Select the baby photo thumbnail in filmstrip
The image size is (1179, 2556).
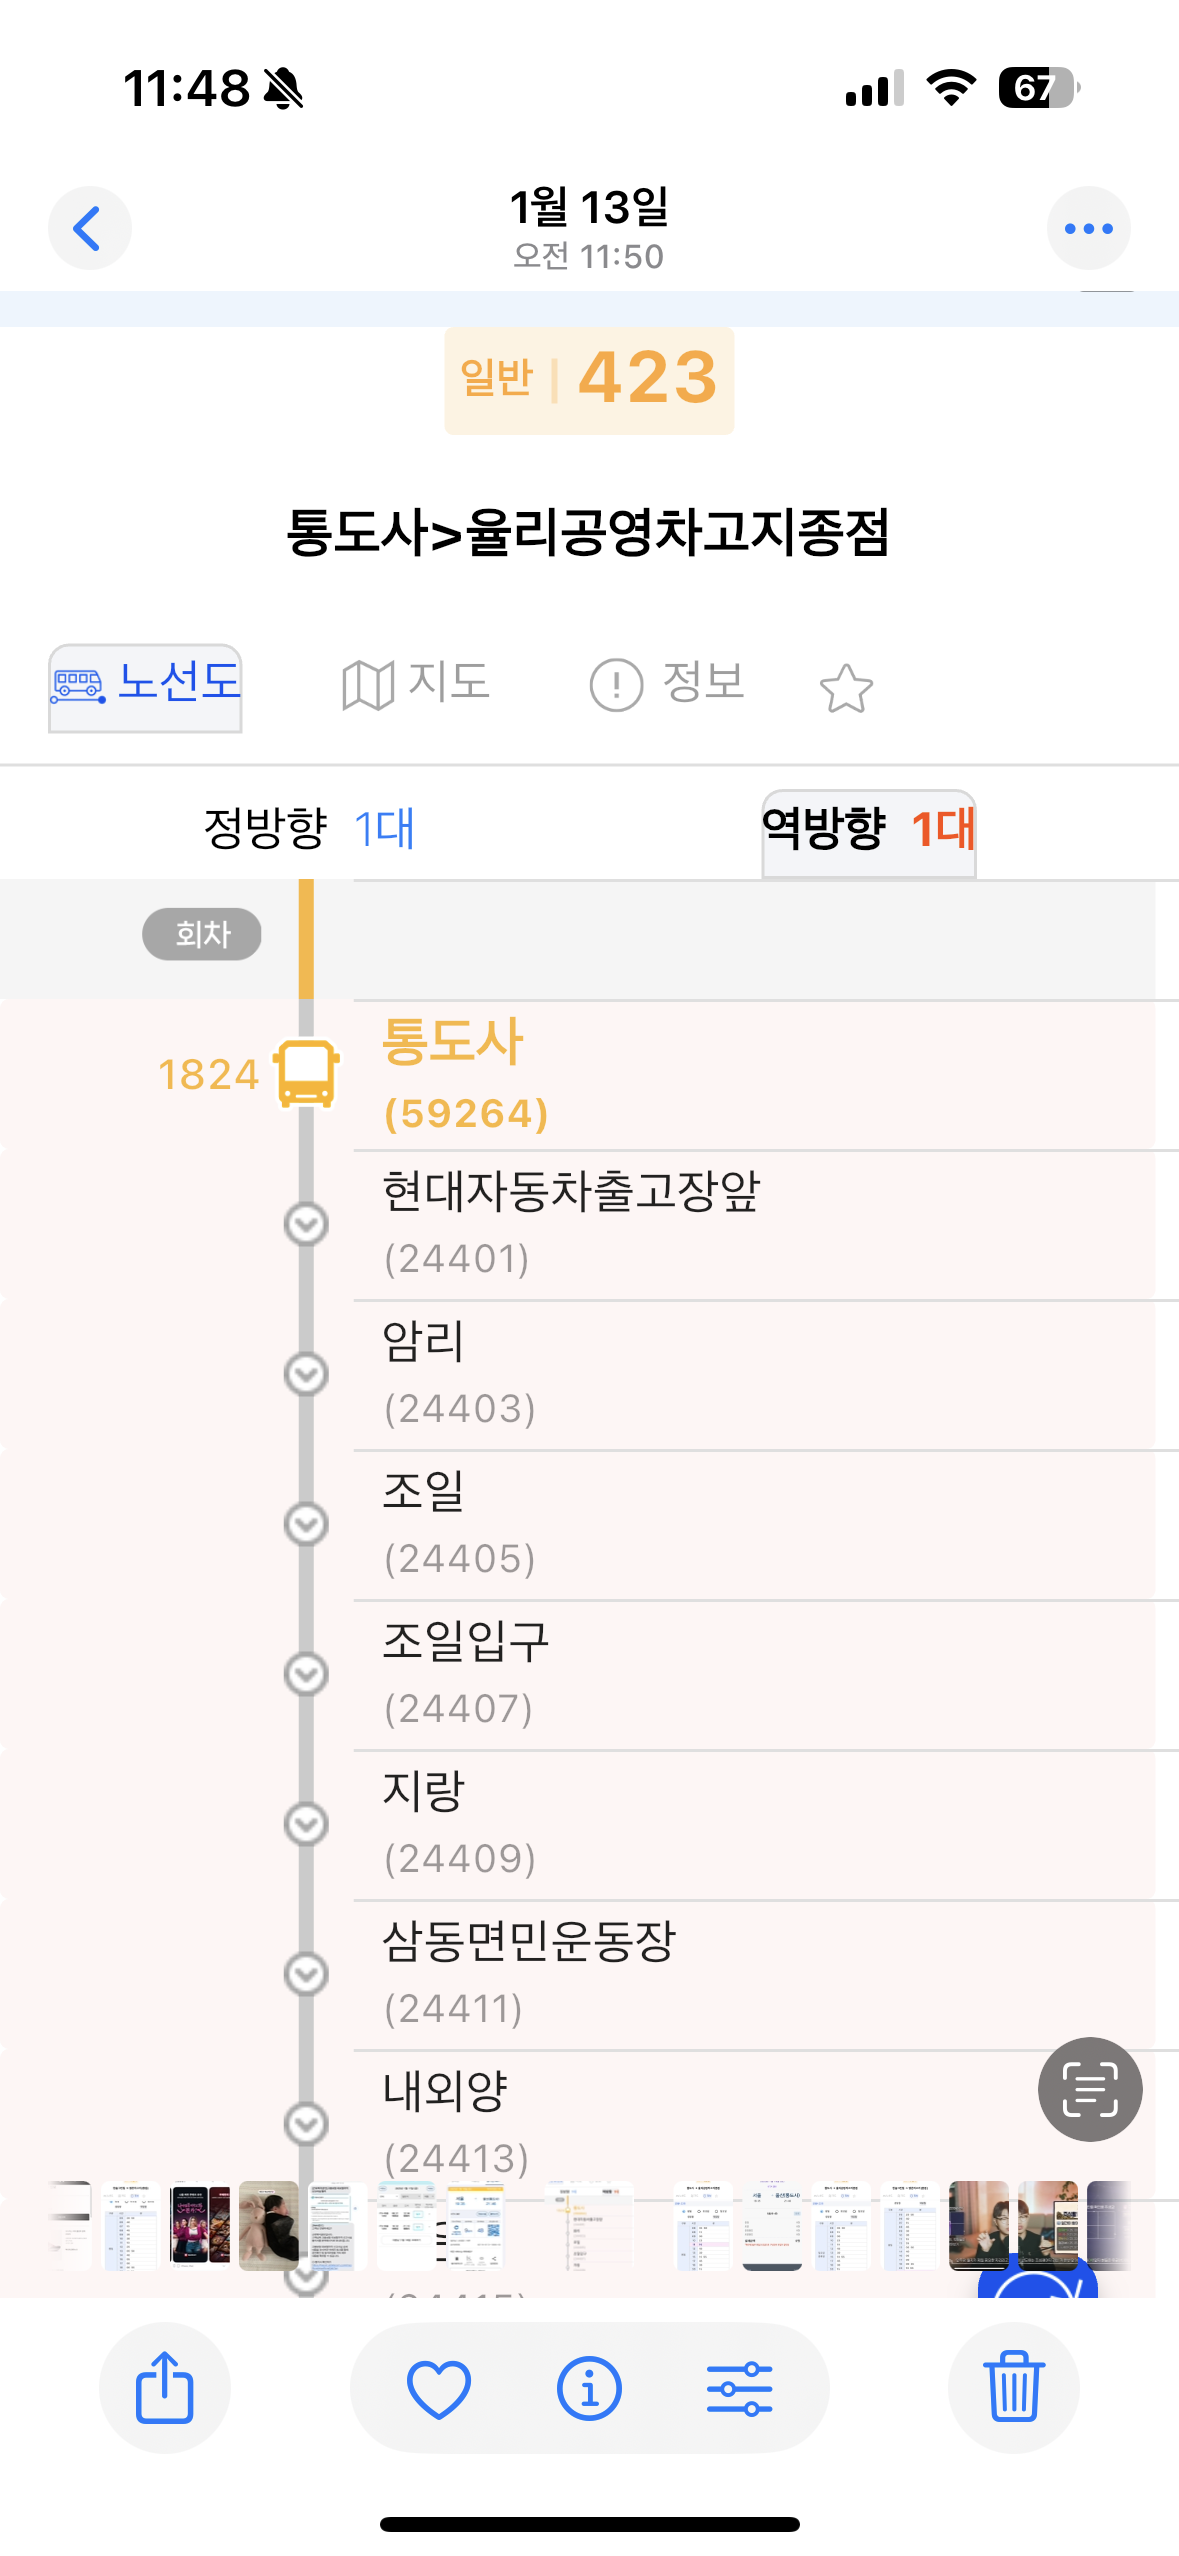pyautogui.click(x=268, y=2225)
